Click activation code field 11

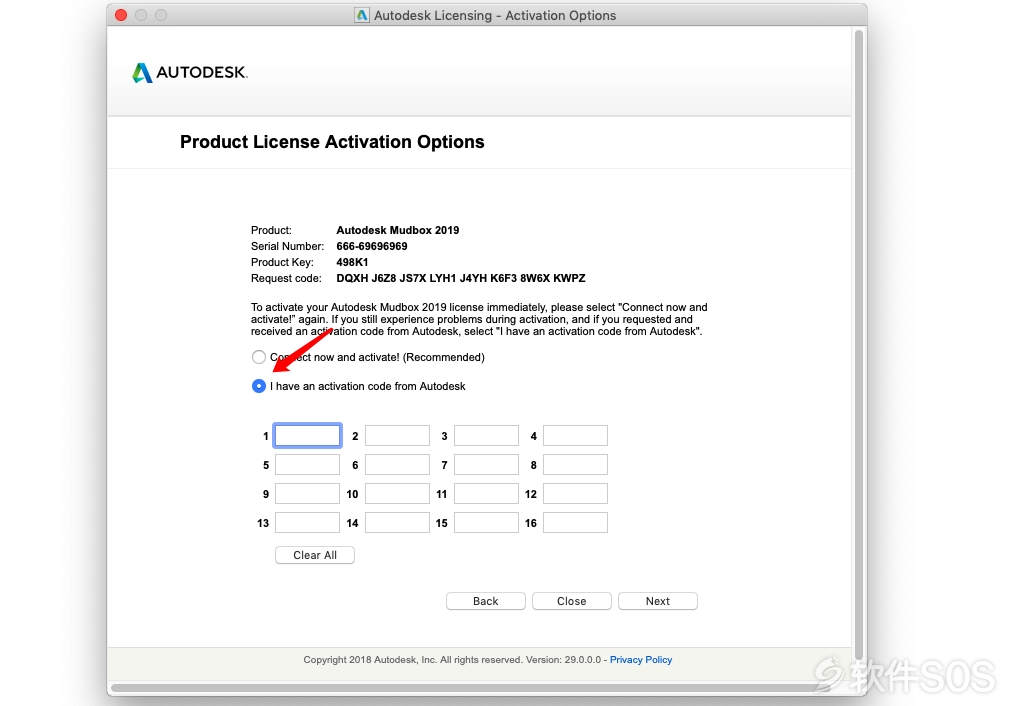pos(486,494)
